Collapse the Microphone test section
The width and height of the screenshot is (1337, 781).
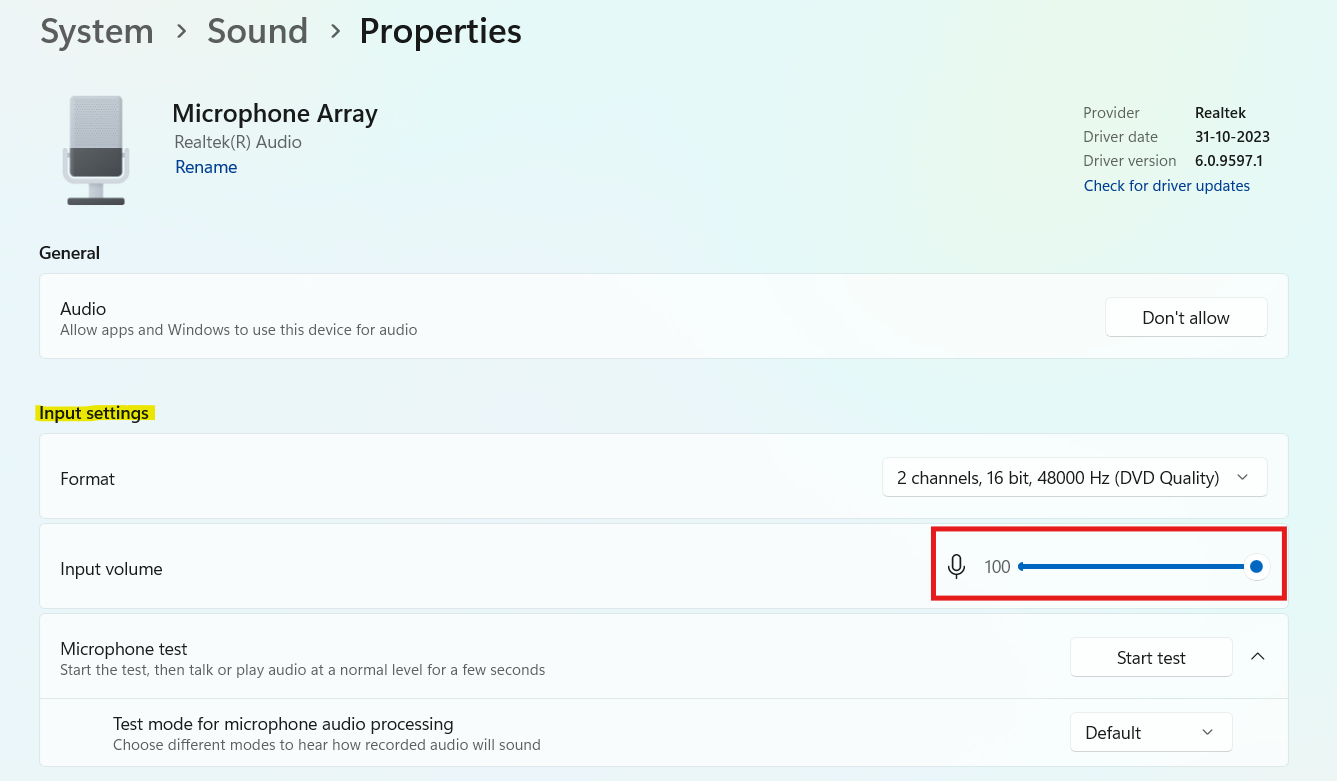(x=1258, y=657)
